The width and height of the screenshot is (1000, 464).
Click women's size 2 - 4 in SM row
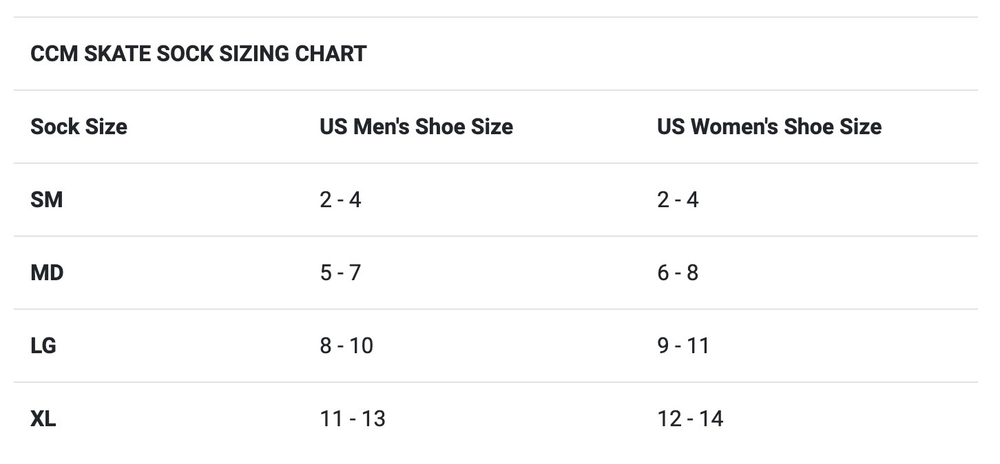pyautogui.click(x=678, y=200)
